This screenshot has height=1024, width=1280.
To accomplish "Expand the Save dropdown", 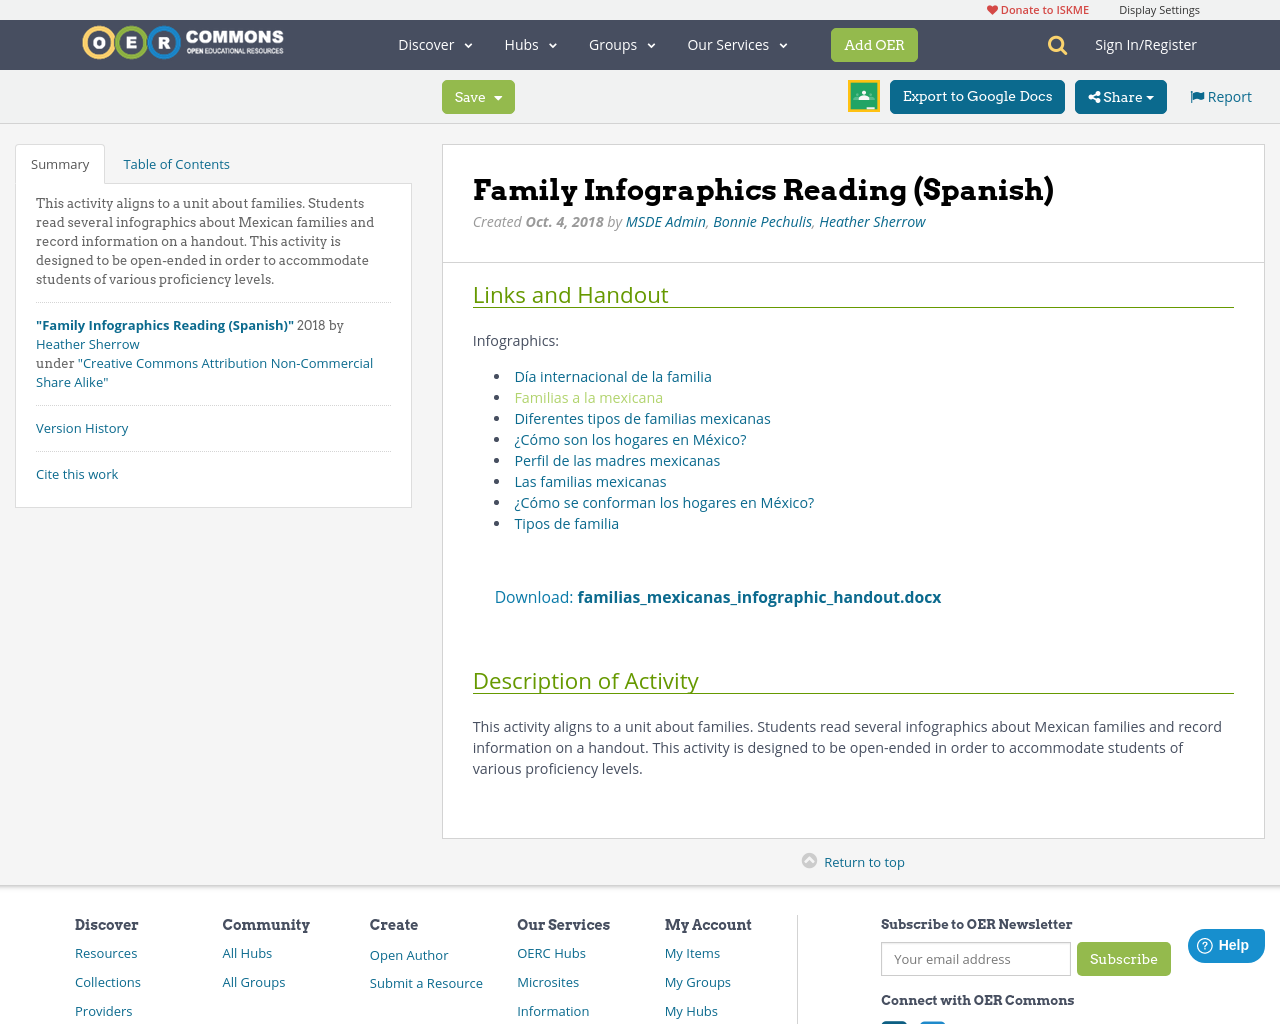I will pos(497,96).
